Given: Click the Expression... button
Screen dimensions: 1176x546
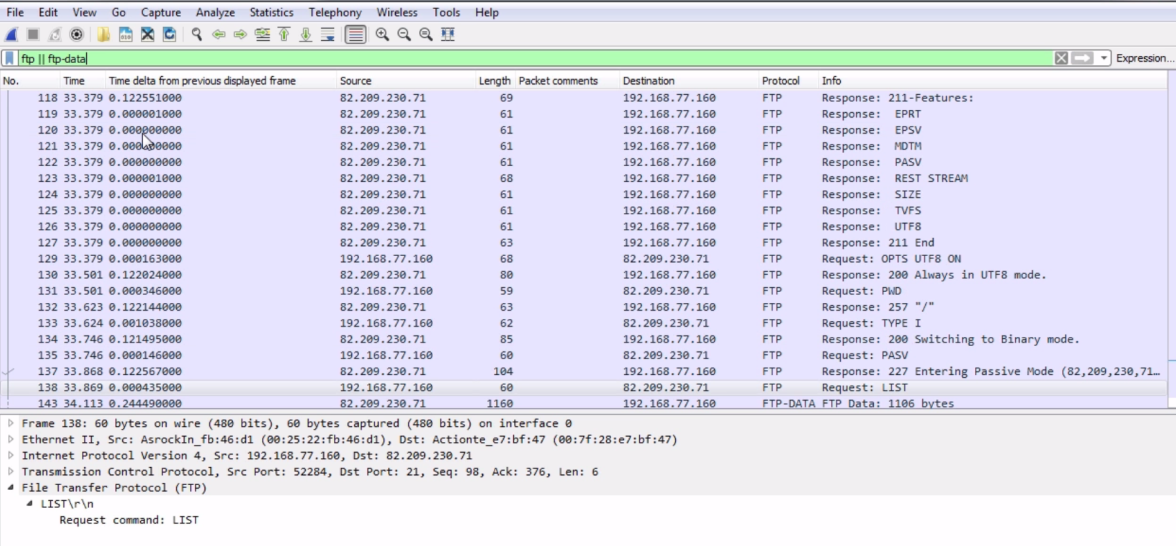Looking at the screenshot, I should (x=1144, y=59).
